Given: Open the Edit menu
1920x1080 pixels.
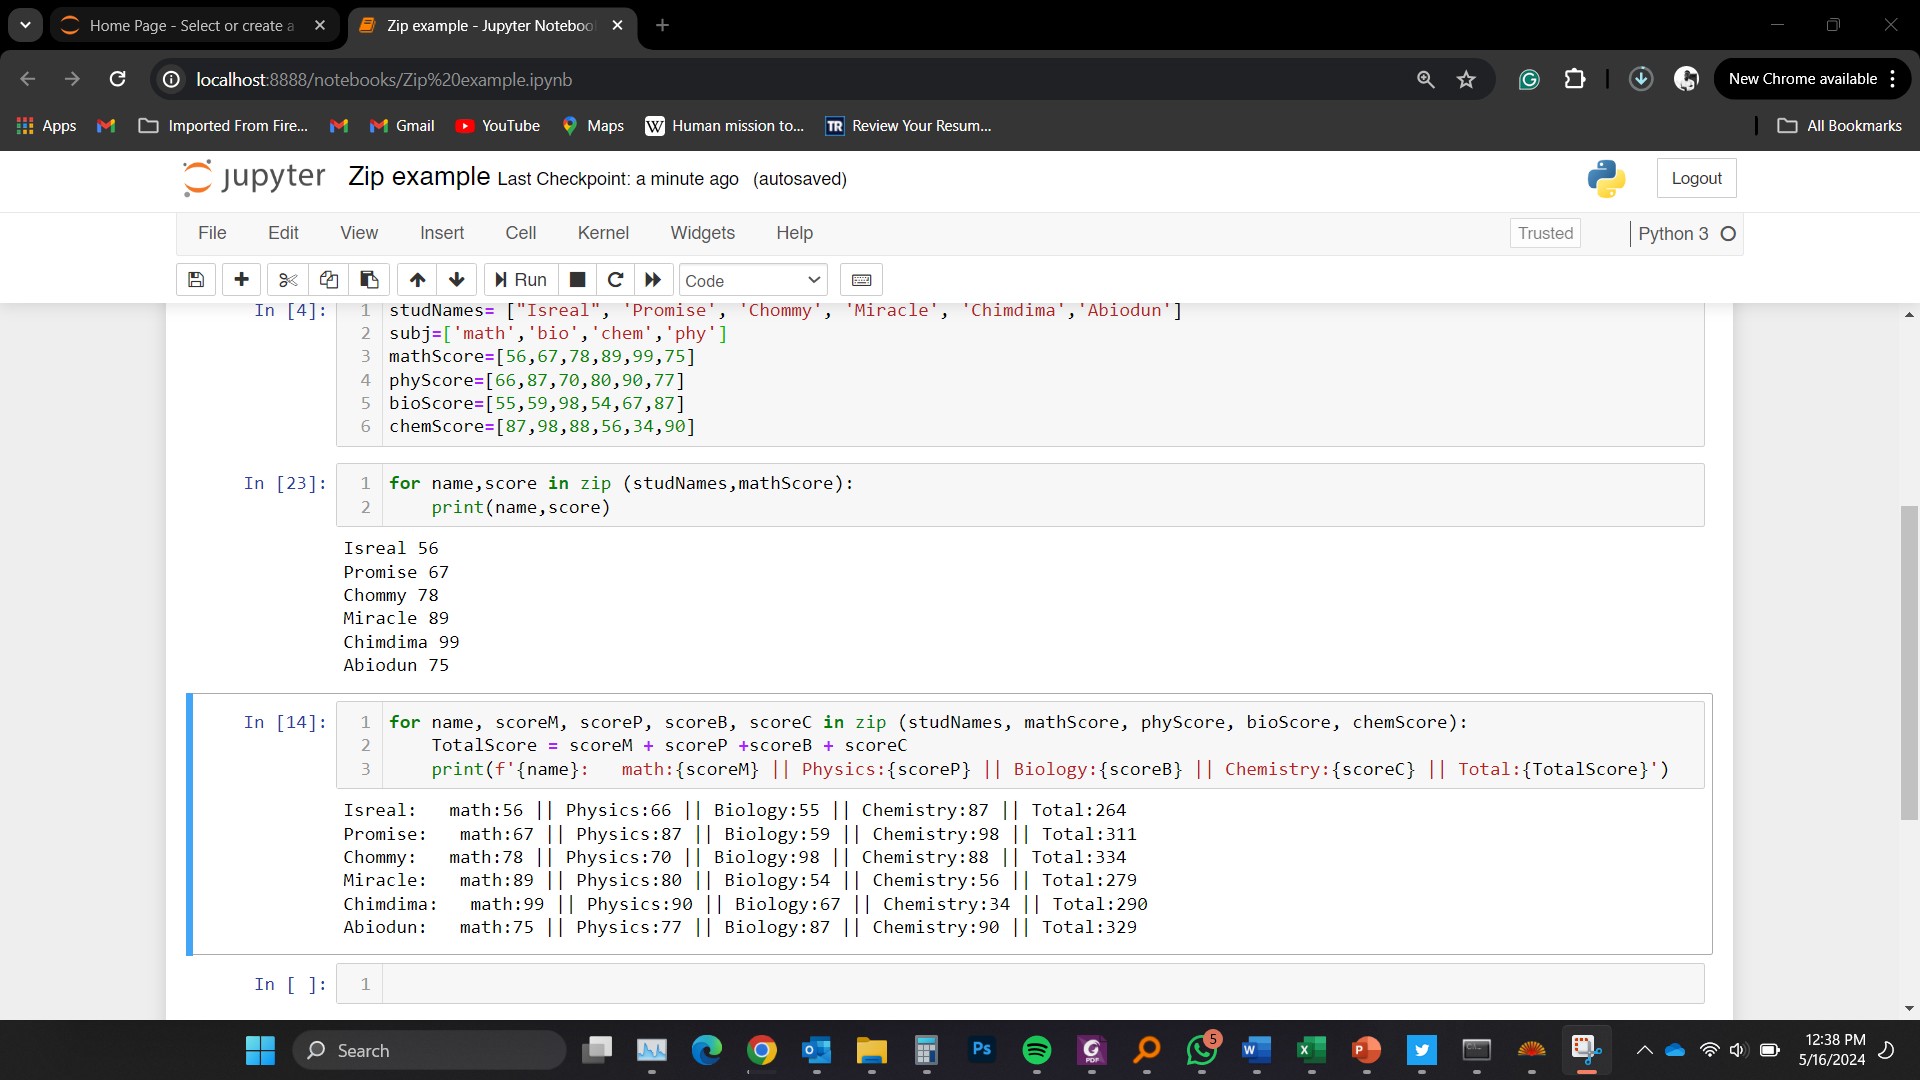Looking at the screenshot, I should [283, 233].
